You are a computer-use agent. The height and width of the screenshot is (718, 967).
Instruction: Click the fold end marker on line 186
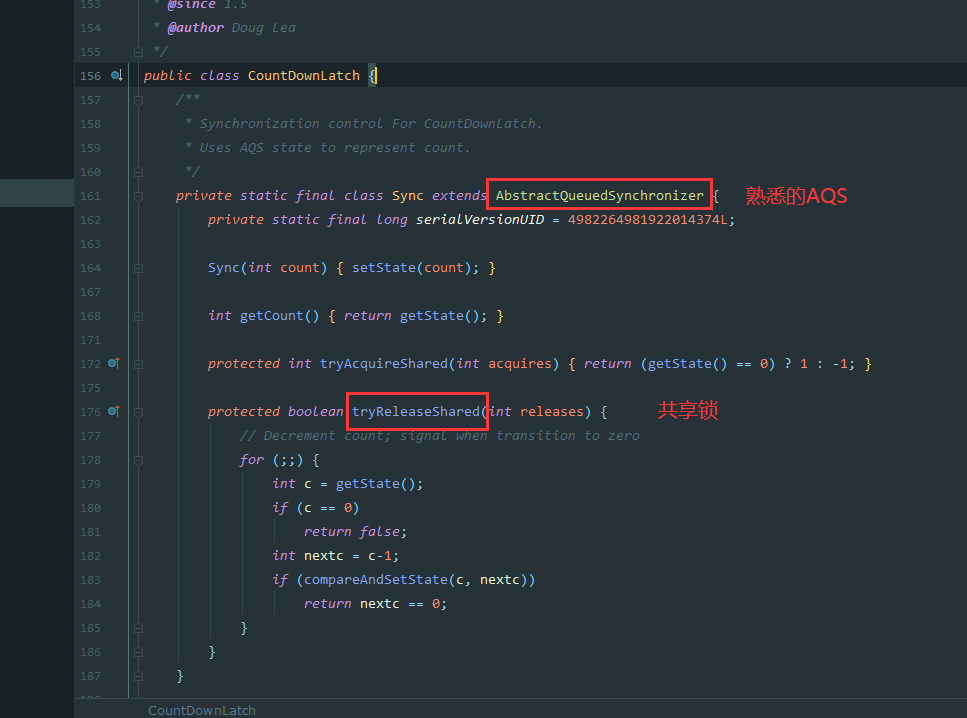click(138, 652)
